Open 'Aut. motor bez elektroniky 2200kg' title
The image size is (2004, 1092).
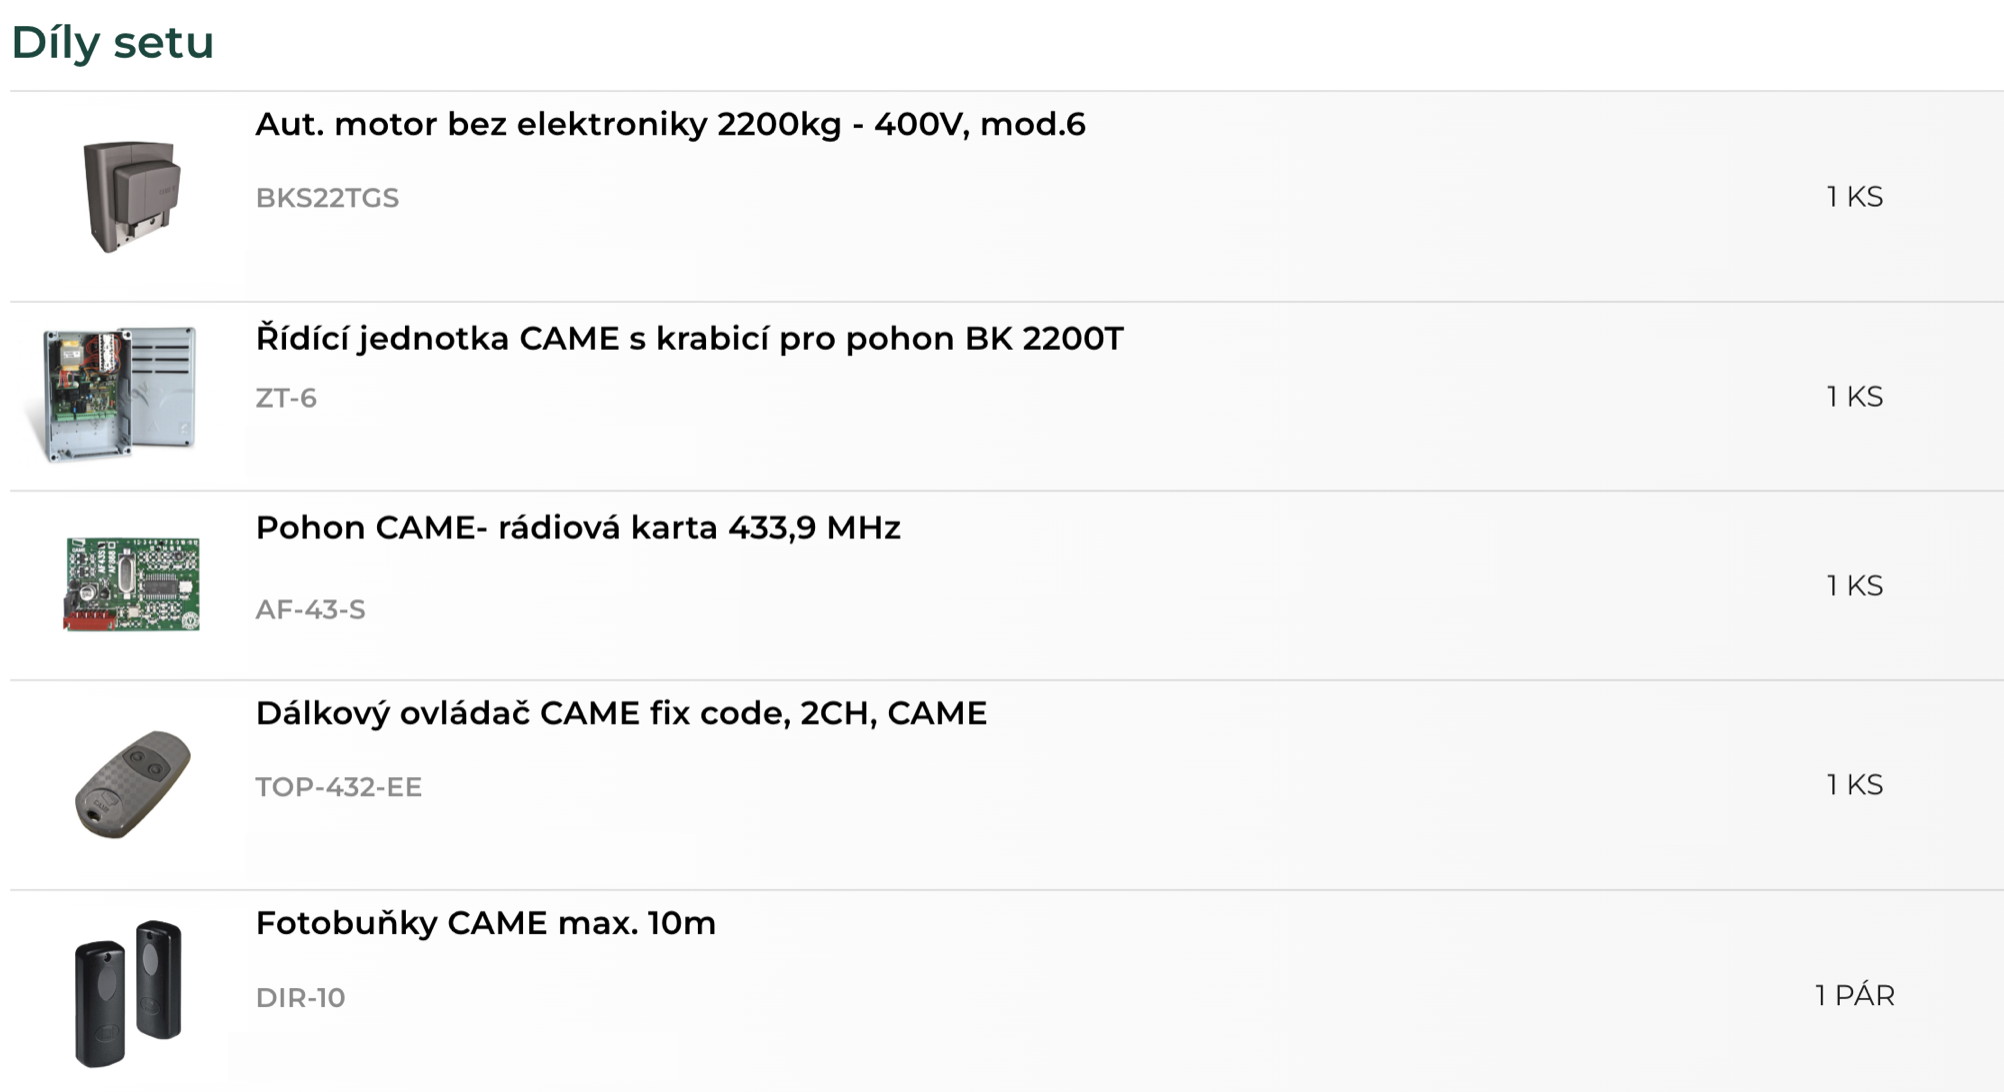coord(670,124)
